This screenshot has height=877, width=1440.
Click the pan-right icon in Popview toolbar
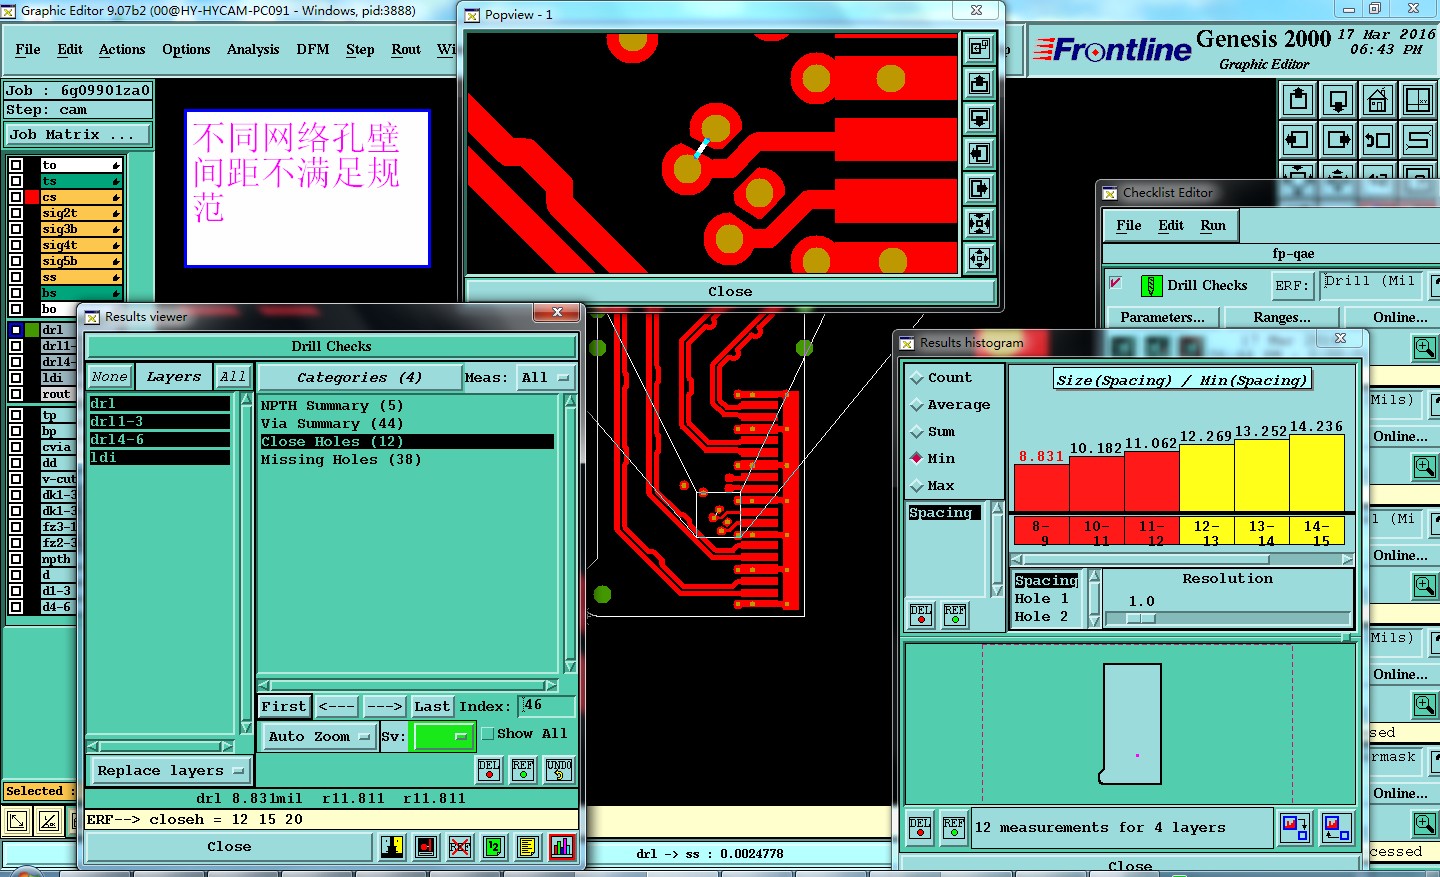click(x=980, y=189)
